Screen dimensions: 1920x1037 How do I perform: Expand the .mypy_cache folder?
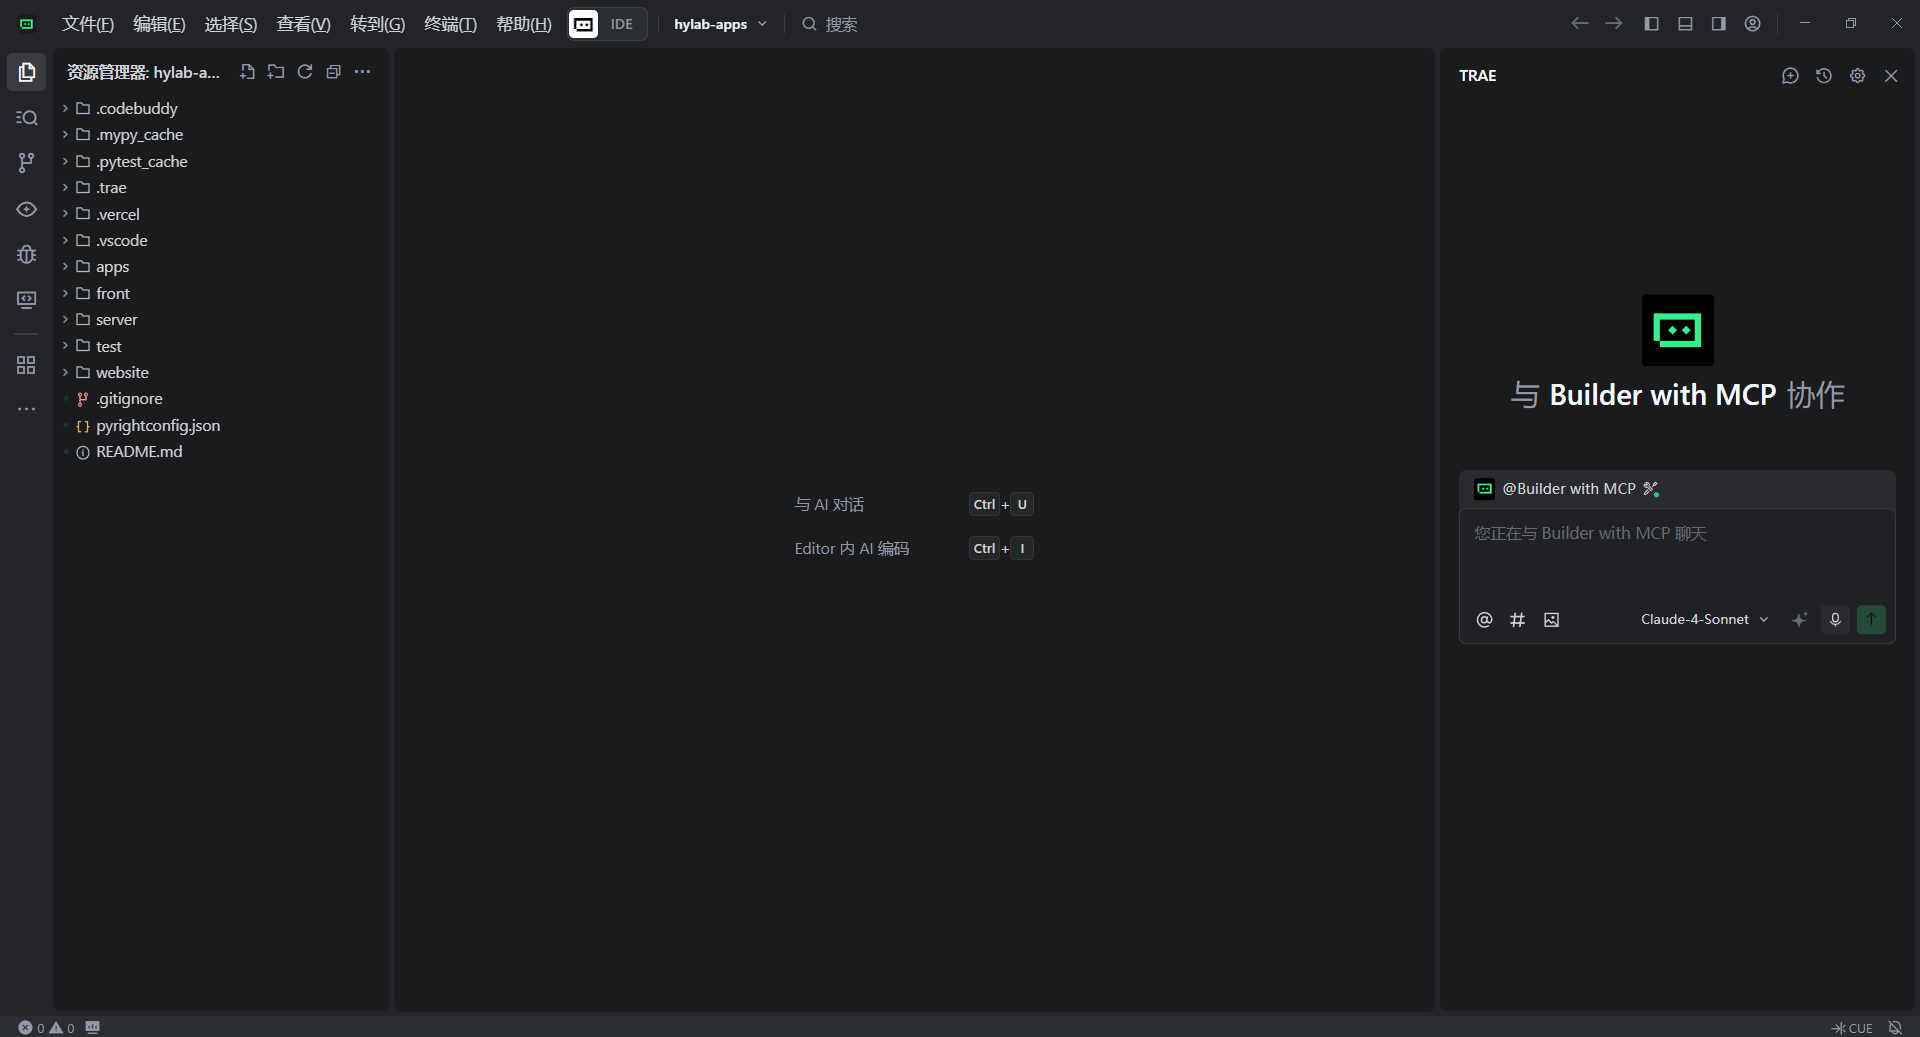pos(220,135)
